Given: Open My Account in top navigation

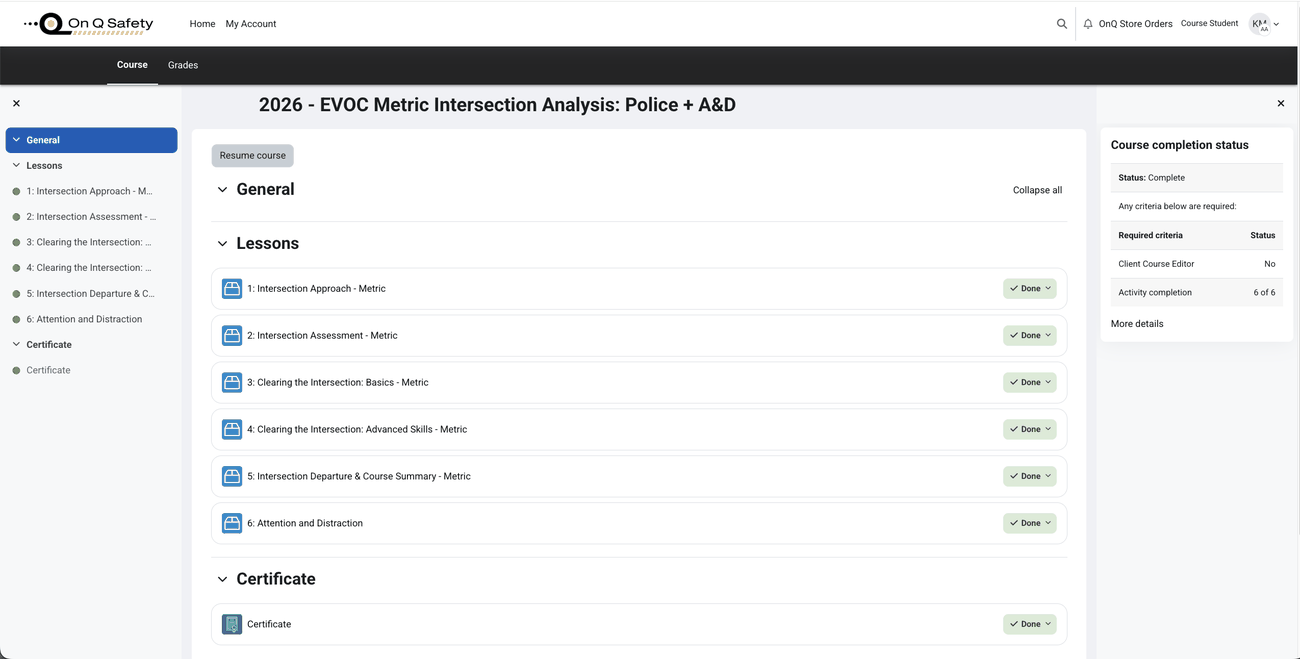Looking at the screenshot, I should (251, 24).
